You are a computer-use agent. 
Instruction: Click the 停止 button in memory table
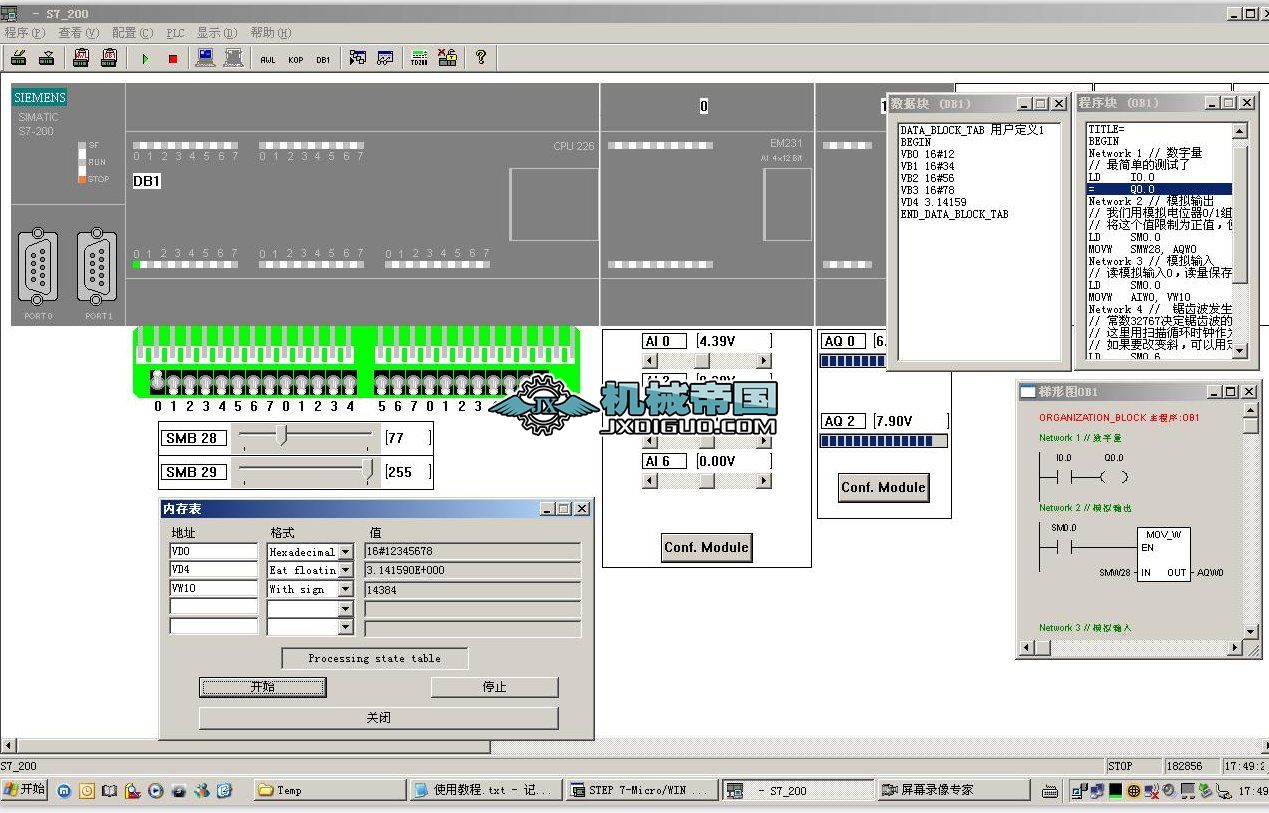pos(494,687)
